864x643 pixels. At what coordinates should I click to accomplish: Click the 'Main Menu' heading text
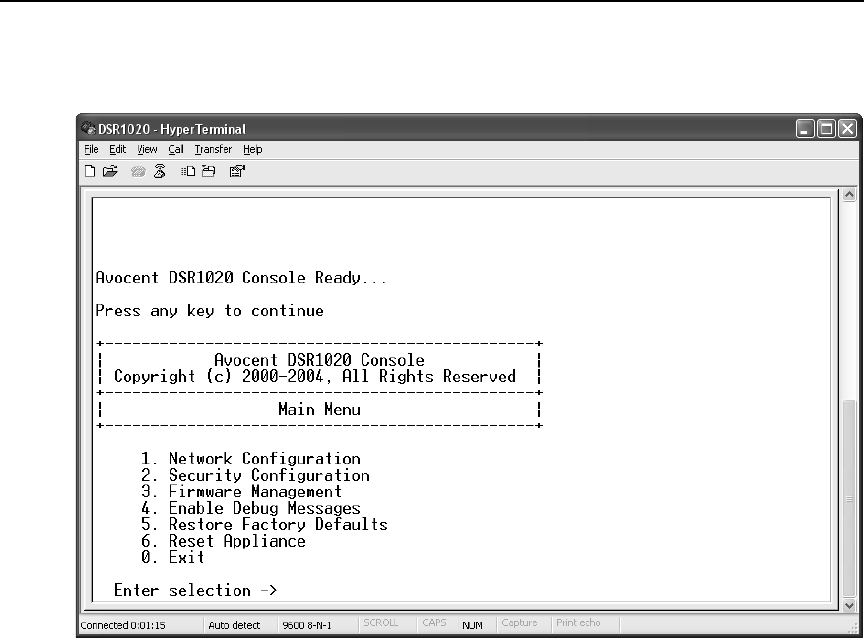pyautogui.click(x=320, y=409)
